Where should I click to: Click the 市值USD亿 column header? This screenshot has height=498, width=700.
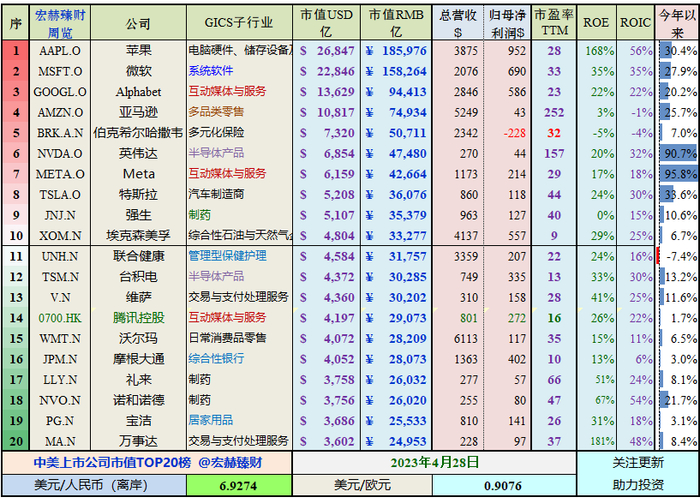326,23
